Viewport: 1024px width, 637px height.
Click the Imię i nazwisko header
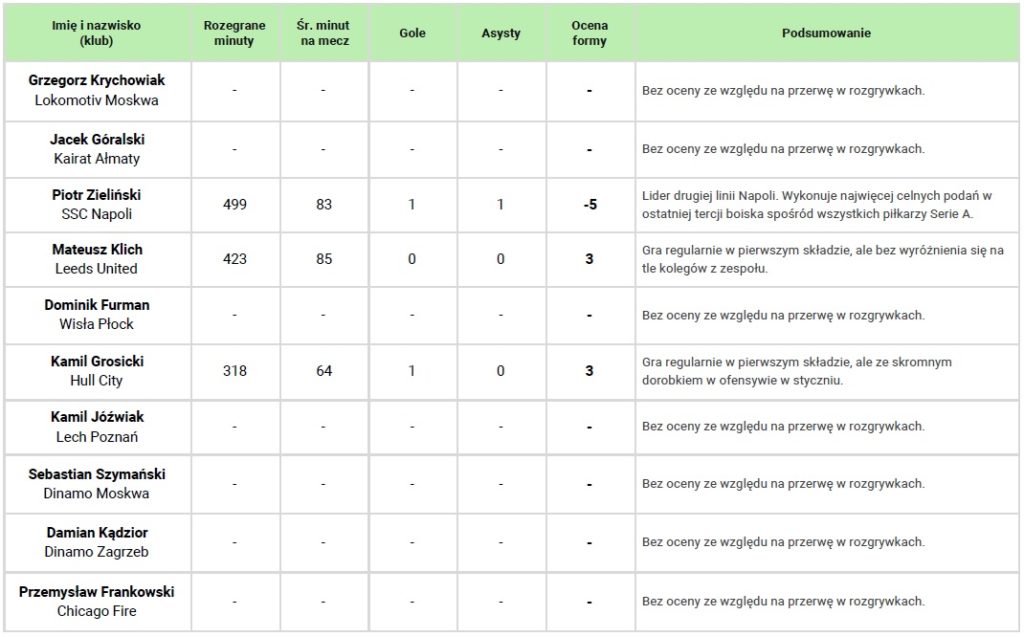click(x=97, y=33)
